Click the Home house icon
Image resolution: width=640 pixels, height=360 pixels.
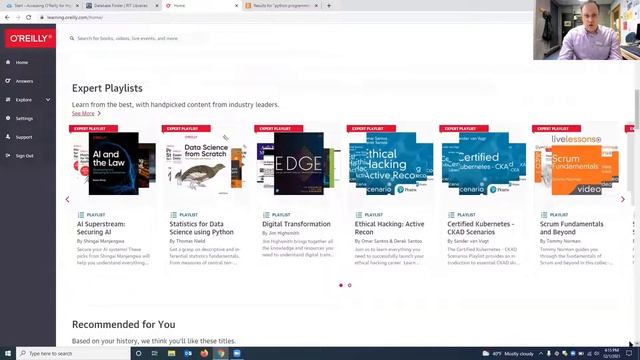pos(8,62)
